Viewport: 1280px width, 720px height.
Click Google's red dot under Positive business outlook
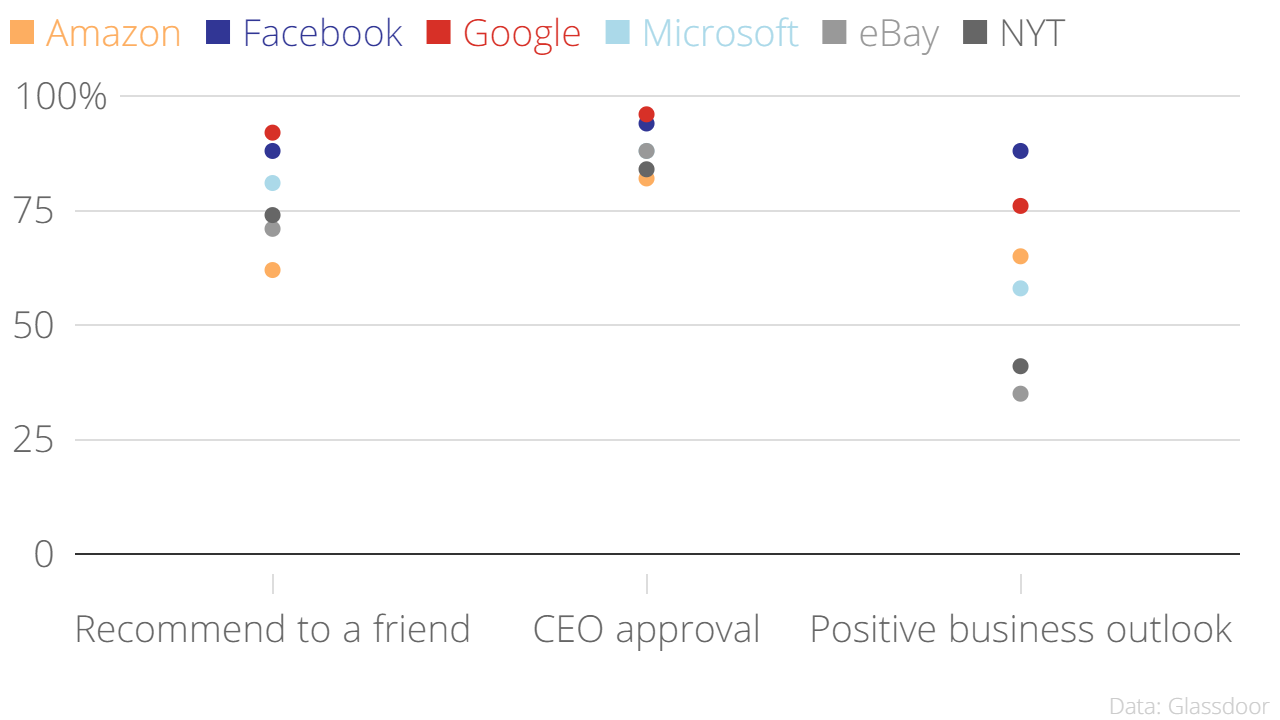(x=1020, y=206)
